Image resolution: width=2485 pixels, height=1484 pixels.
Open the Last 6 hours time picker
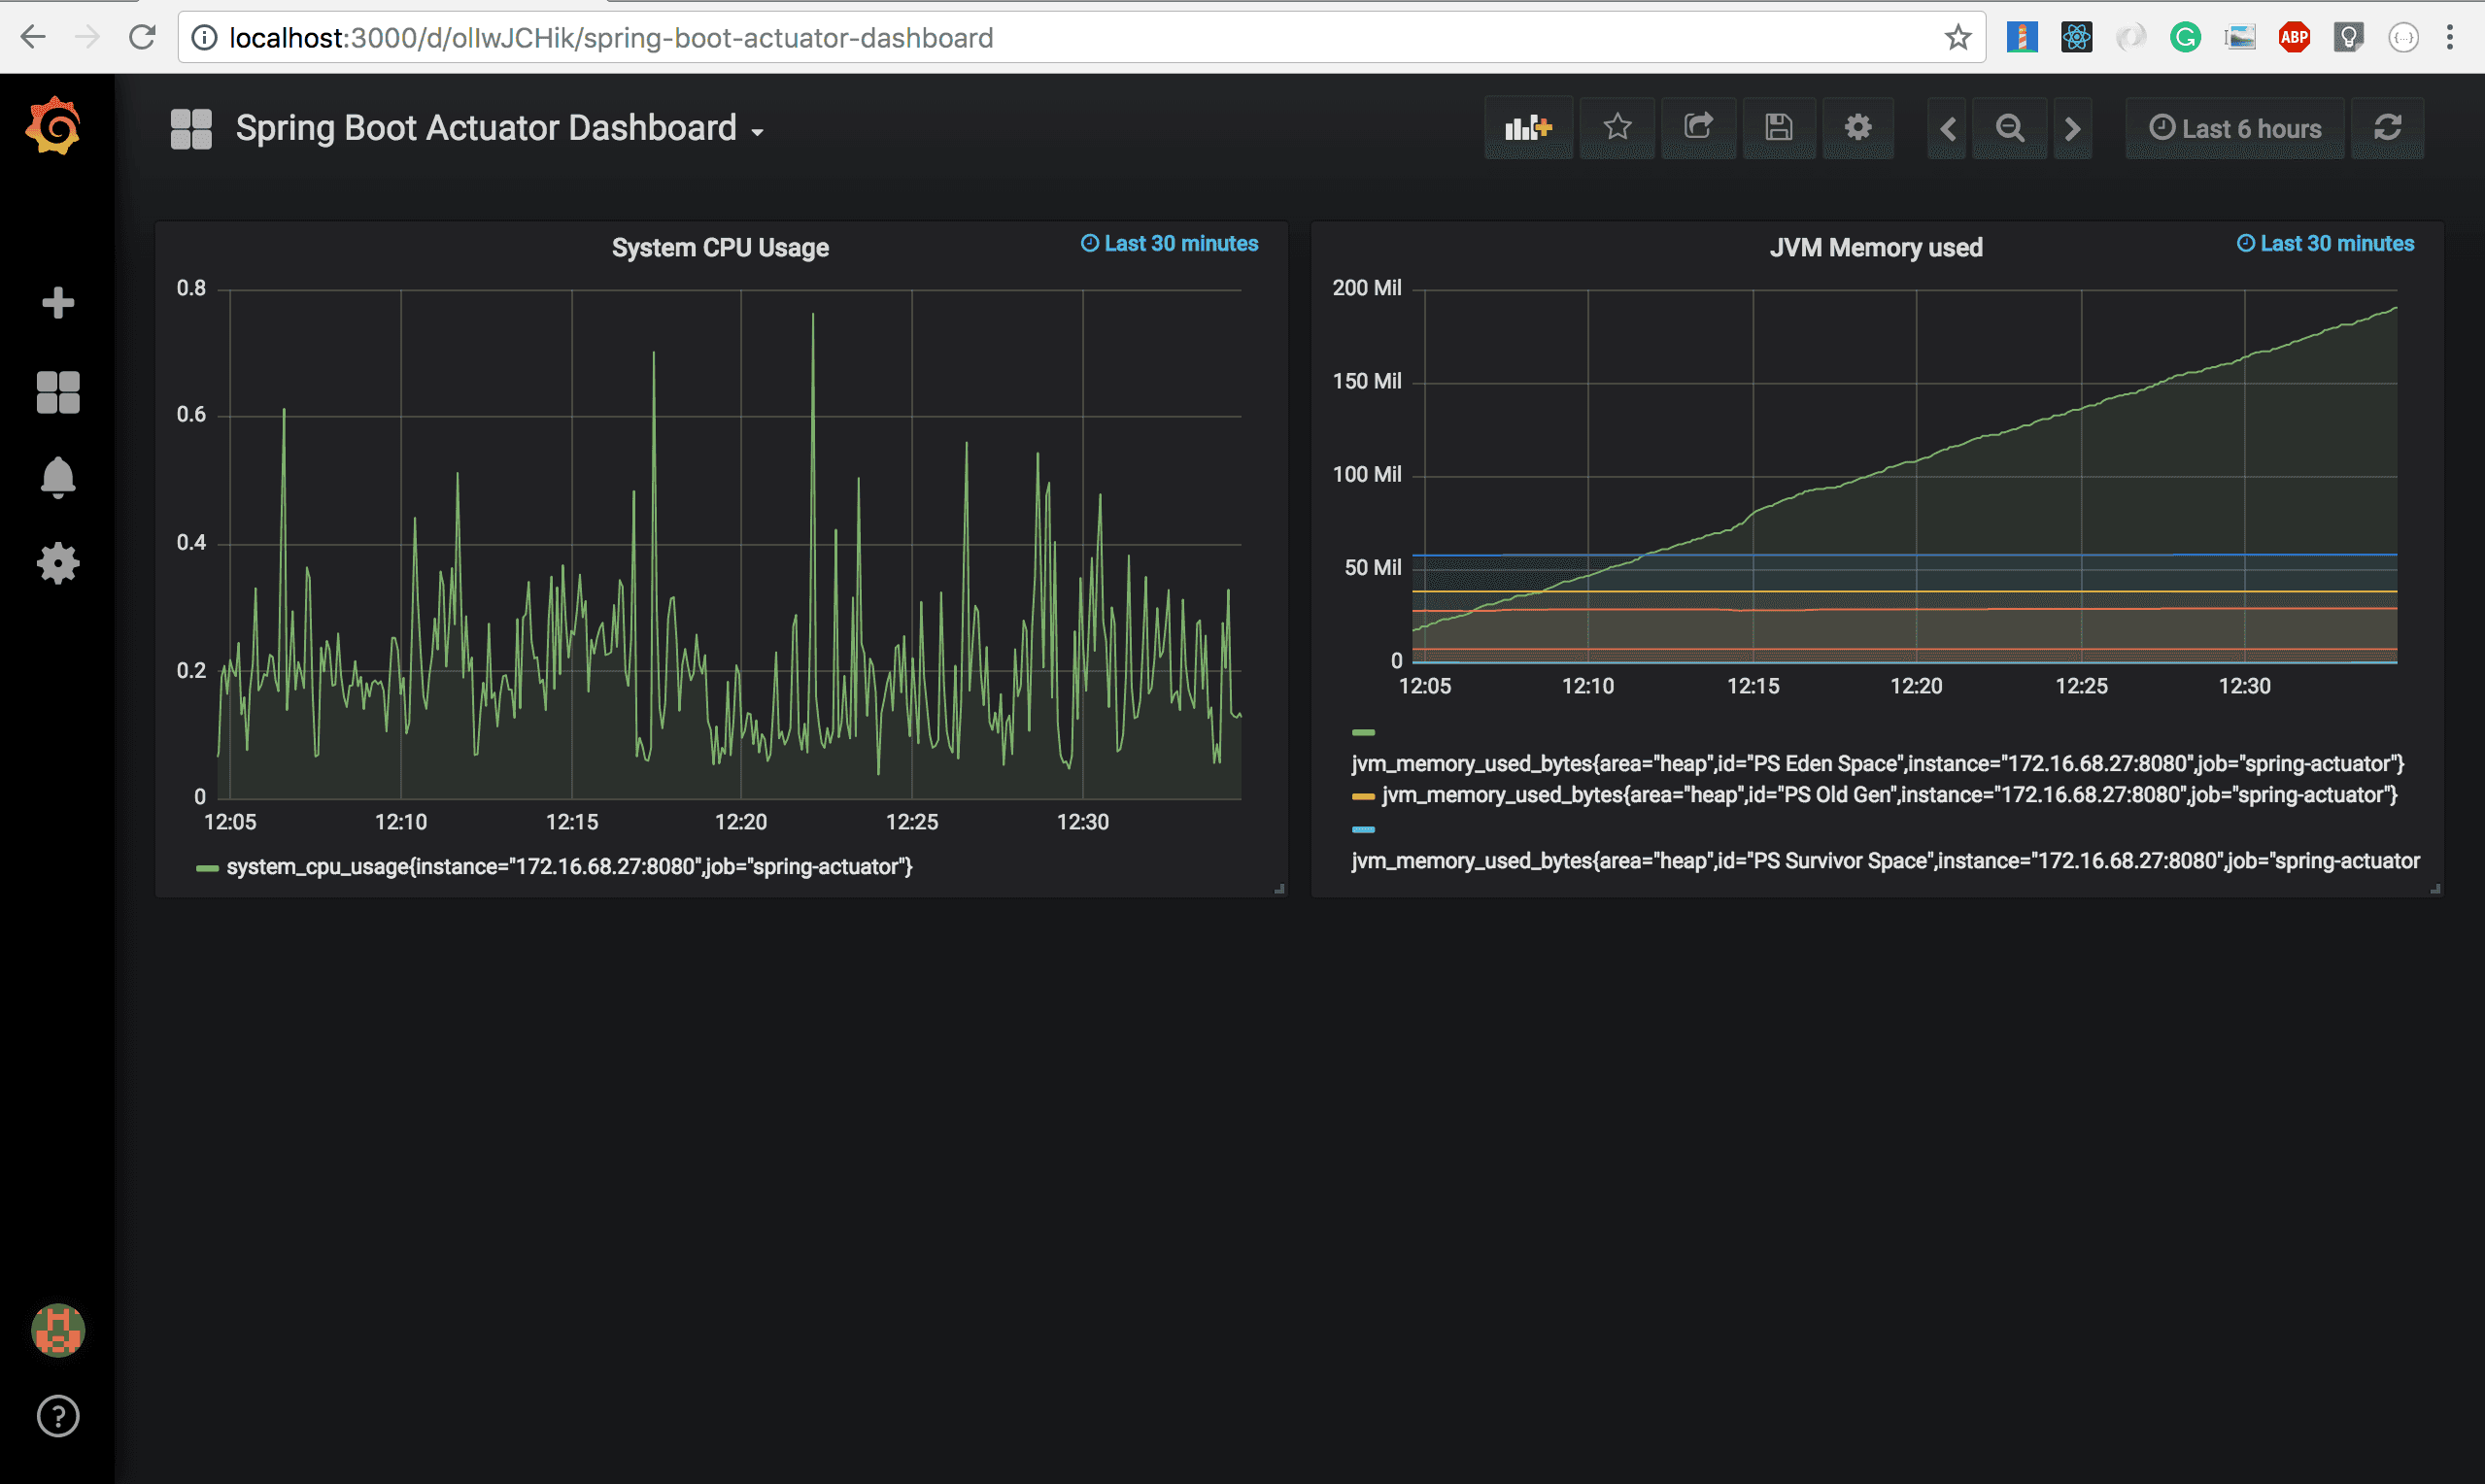tap(2234, 128)
